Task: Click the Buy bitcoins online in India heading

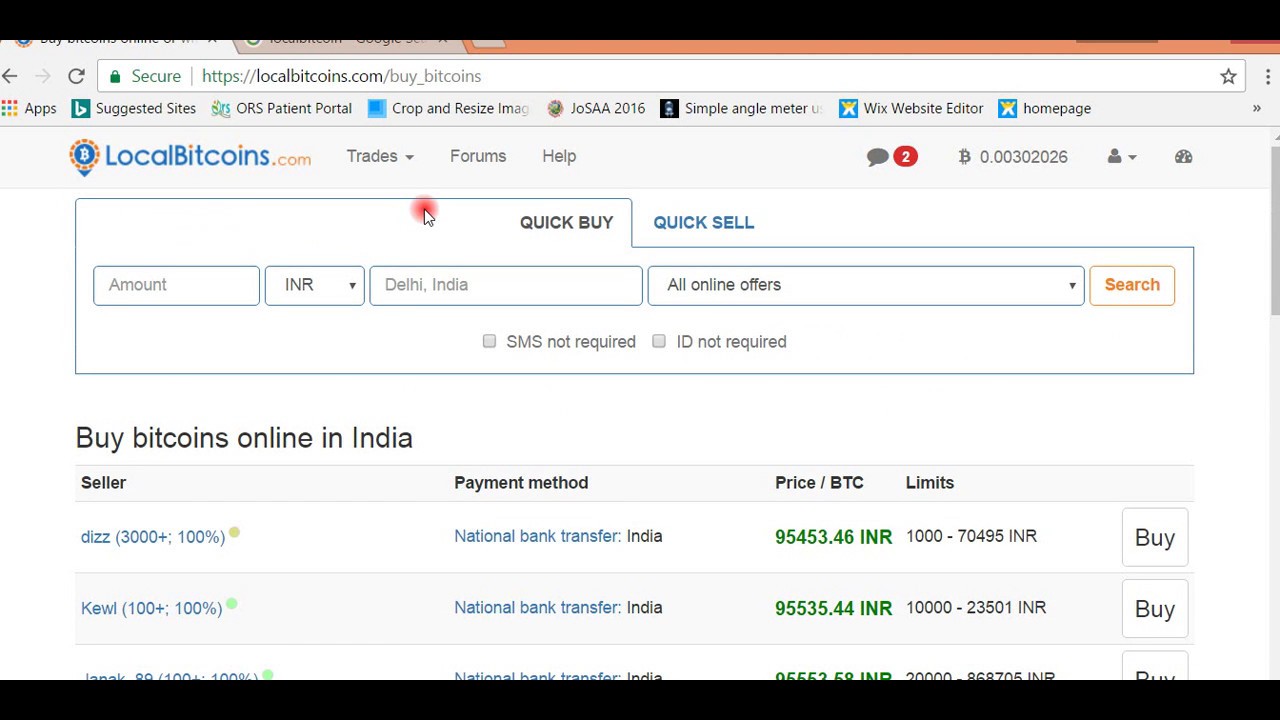Action: click(x=244, y=438)
